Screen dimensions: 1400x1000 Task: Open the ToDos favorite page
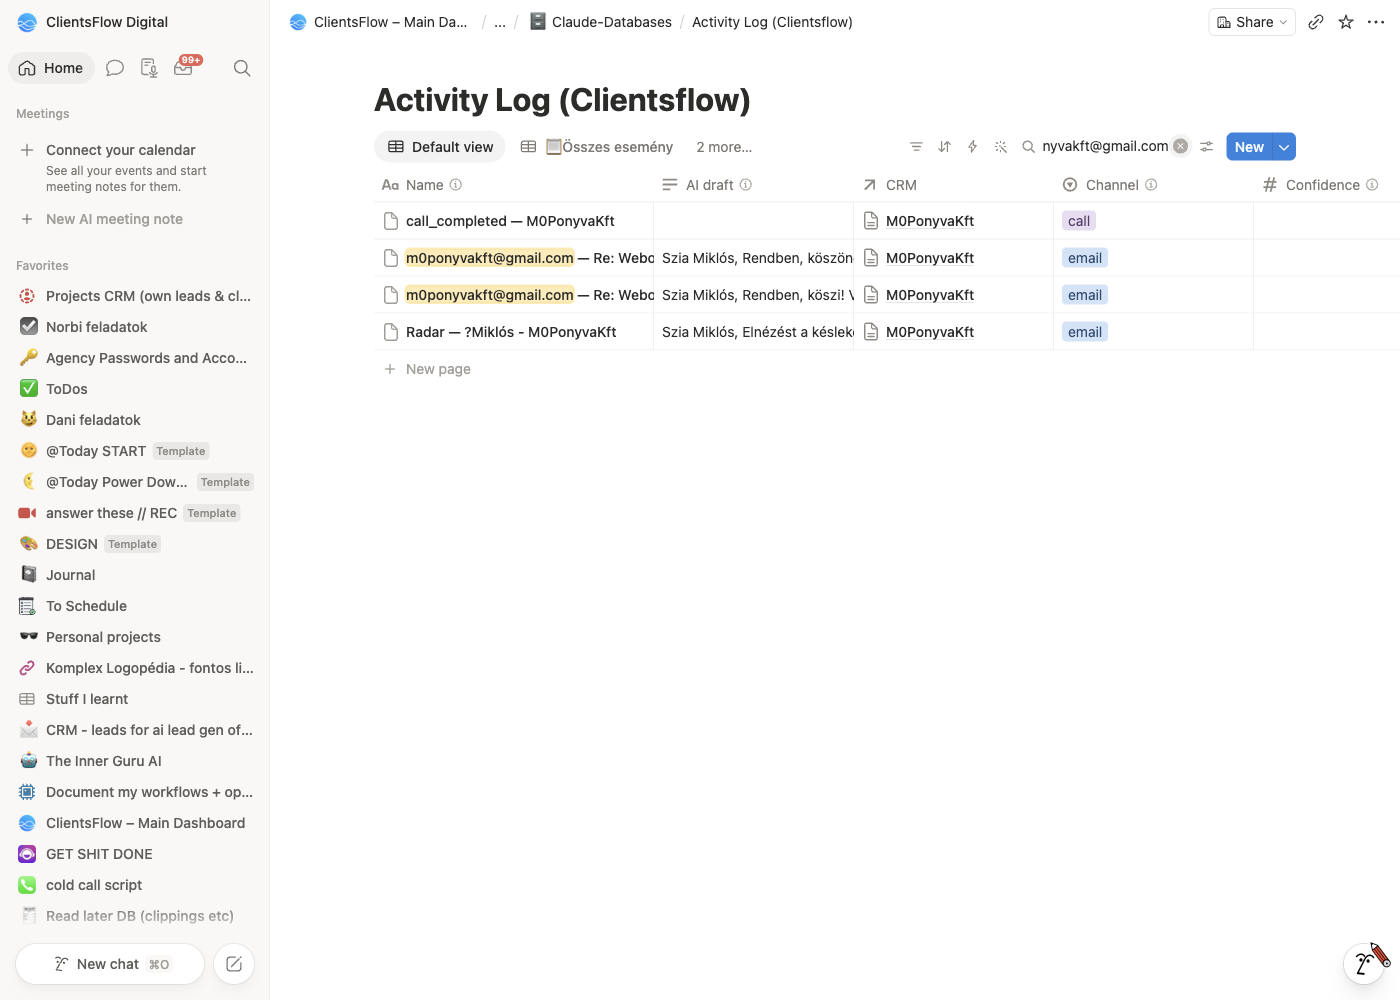[x=136, y=389]
